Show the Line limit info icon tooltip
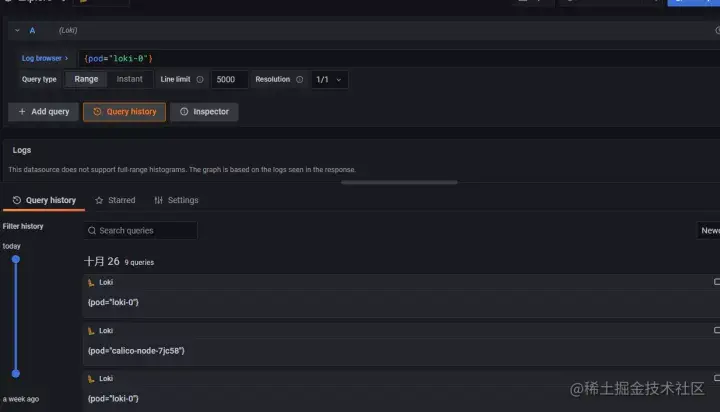720x412 pixels. [x=200, y=79]
